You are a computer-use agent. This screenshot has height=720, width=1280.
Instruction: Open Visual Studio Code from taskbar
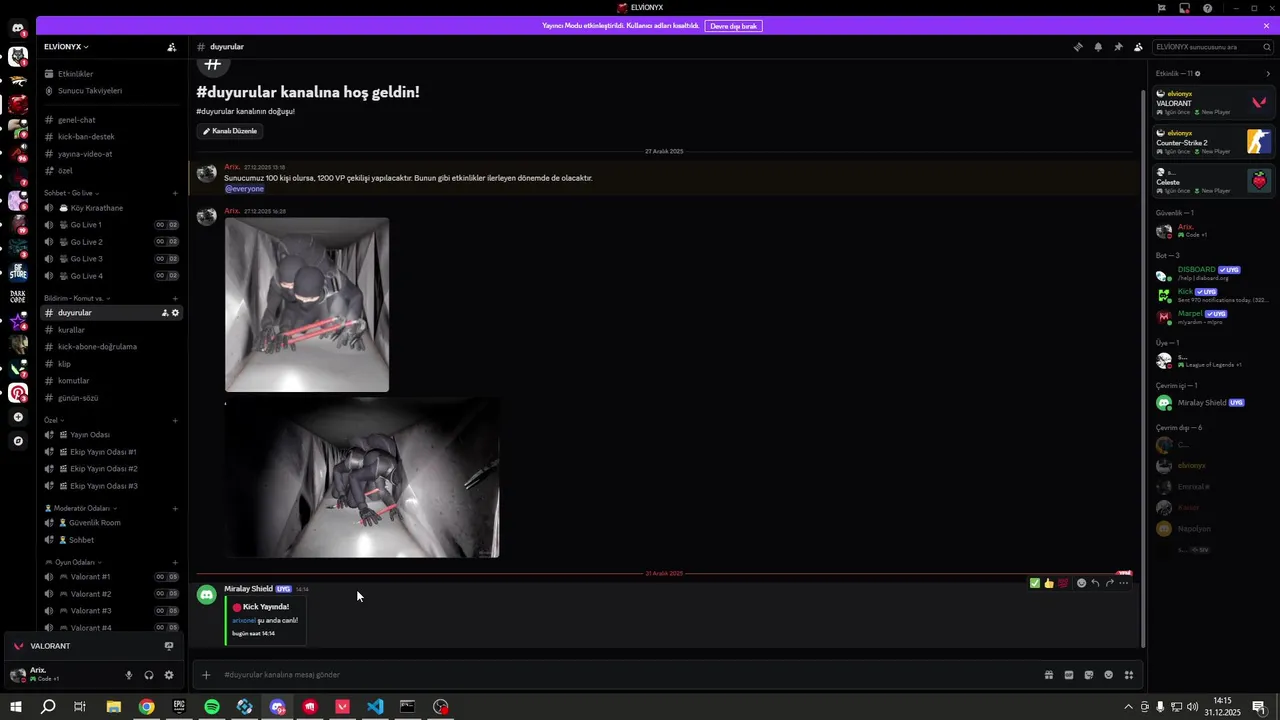375,707
